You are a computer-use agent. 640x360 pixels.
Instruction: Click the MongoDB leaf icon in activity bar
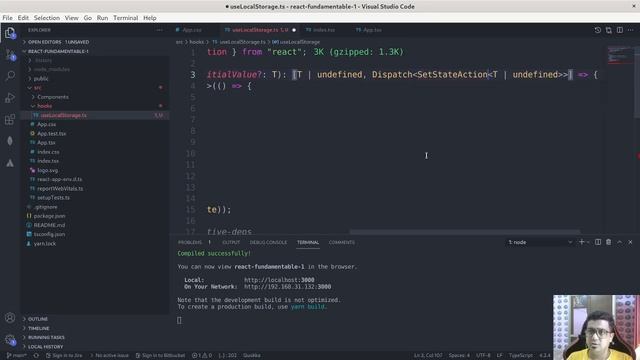tap(10, 141)
